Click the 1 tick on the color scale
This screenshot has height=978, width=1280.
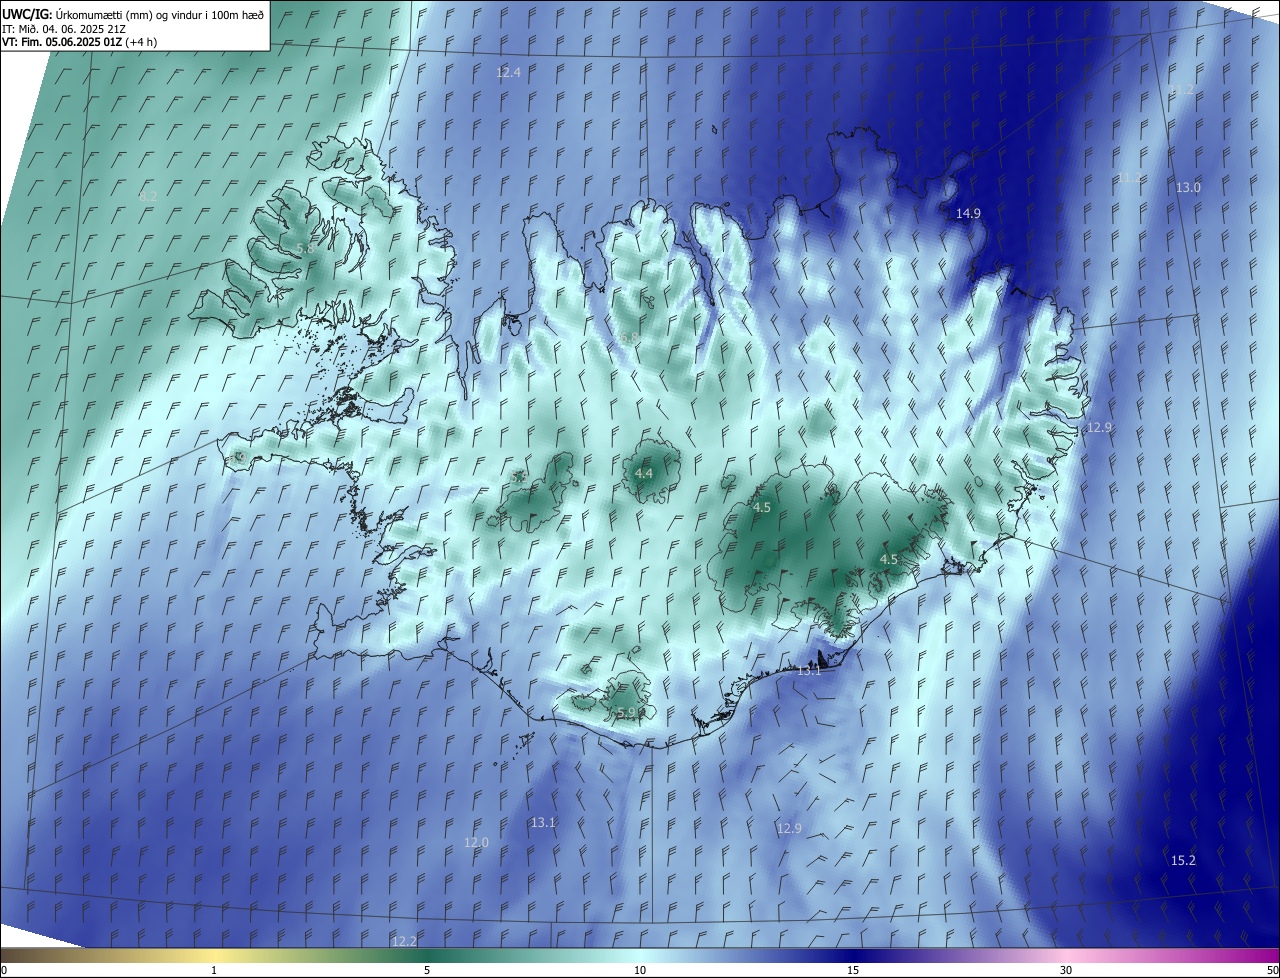[214, 970]
